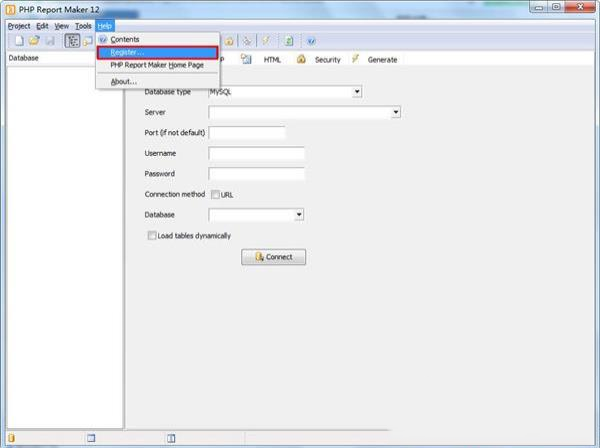Open the Tools menu
Viewport: 600px width, 448px height.
click(83, 26)
